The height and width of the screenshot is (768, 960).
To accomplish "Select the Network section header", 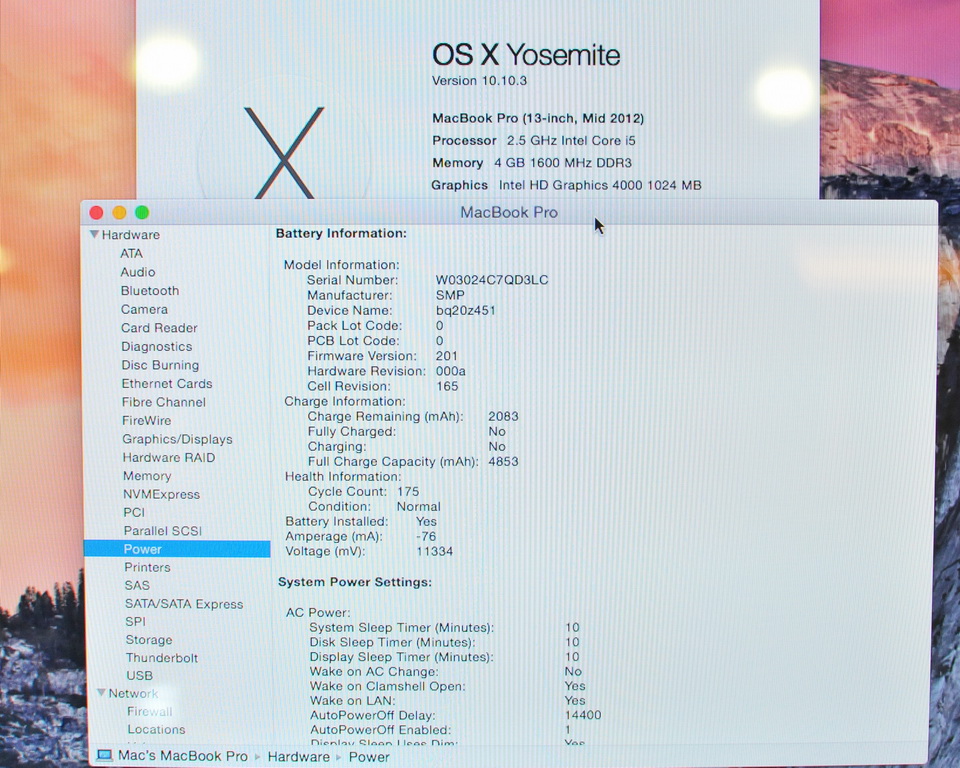I will tap(133, 693).
